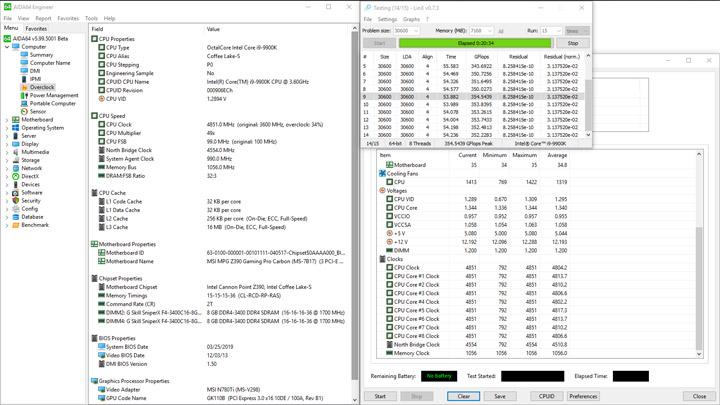Select the Devices icon
720x405 pixels.
coord(16,185)
